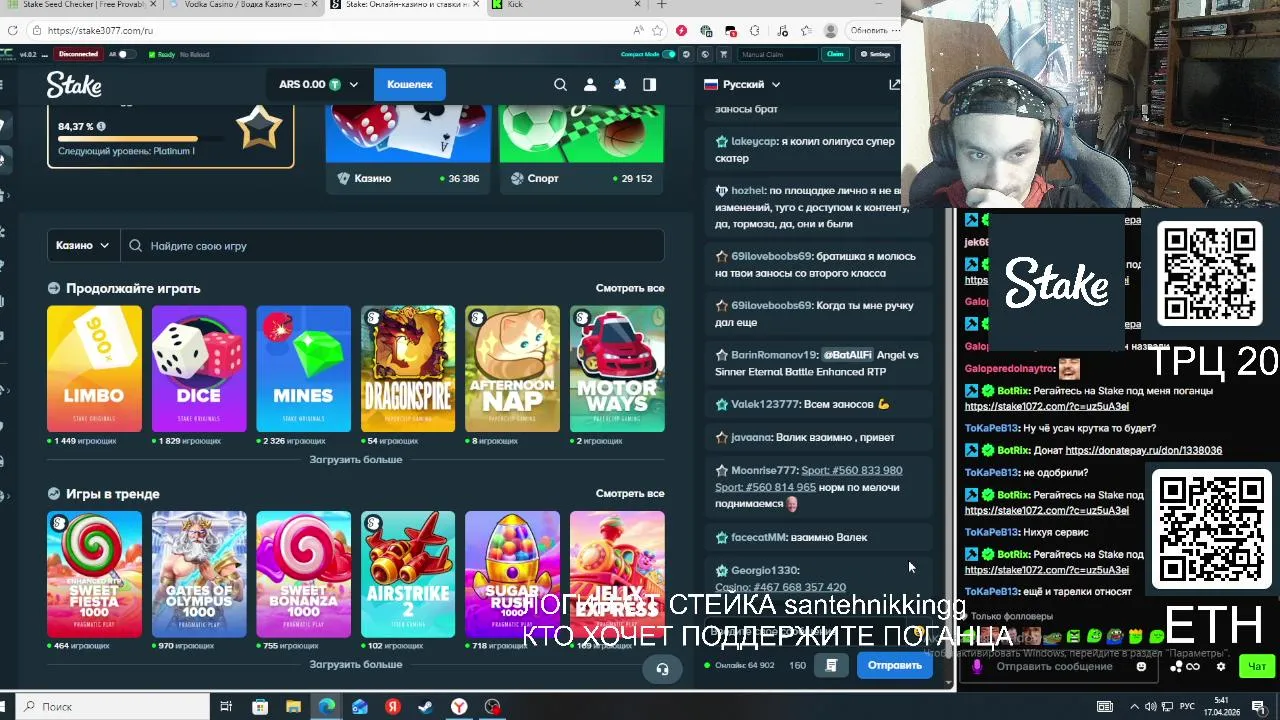Click Смотреть все for Игры в тренде

pyautogui.click(x=630, y=494)
